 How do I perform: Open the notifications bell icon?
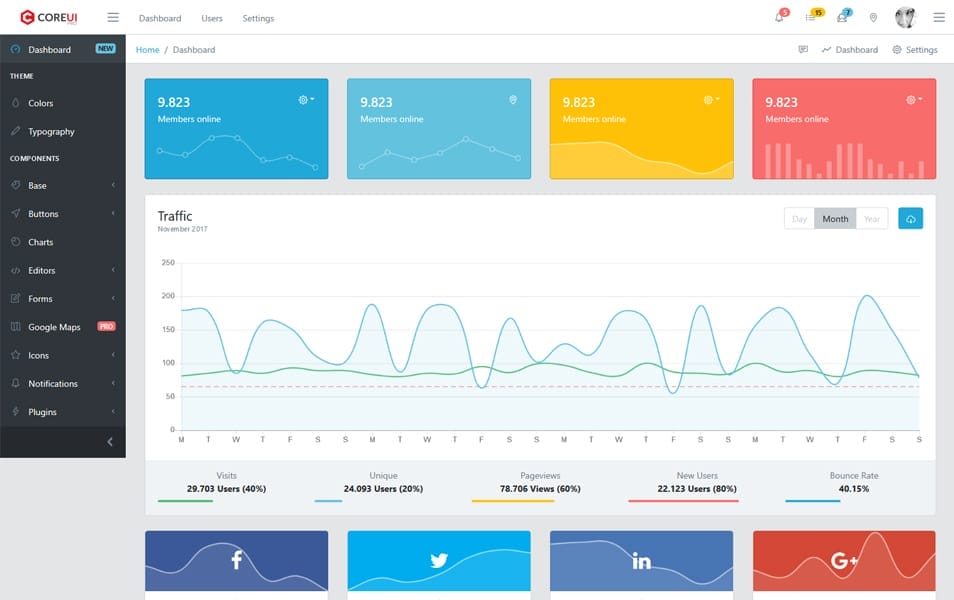tap(778, 17)
